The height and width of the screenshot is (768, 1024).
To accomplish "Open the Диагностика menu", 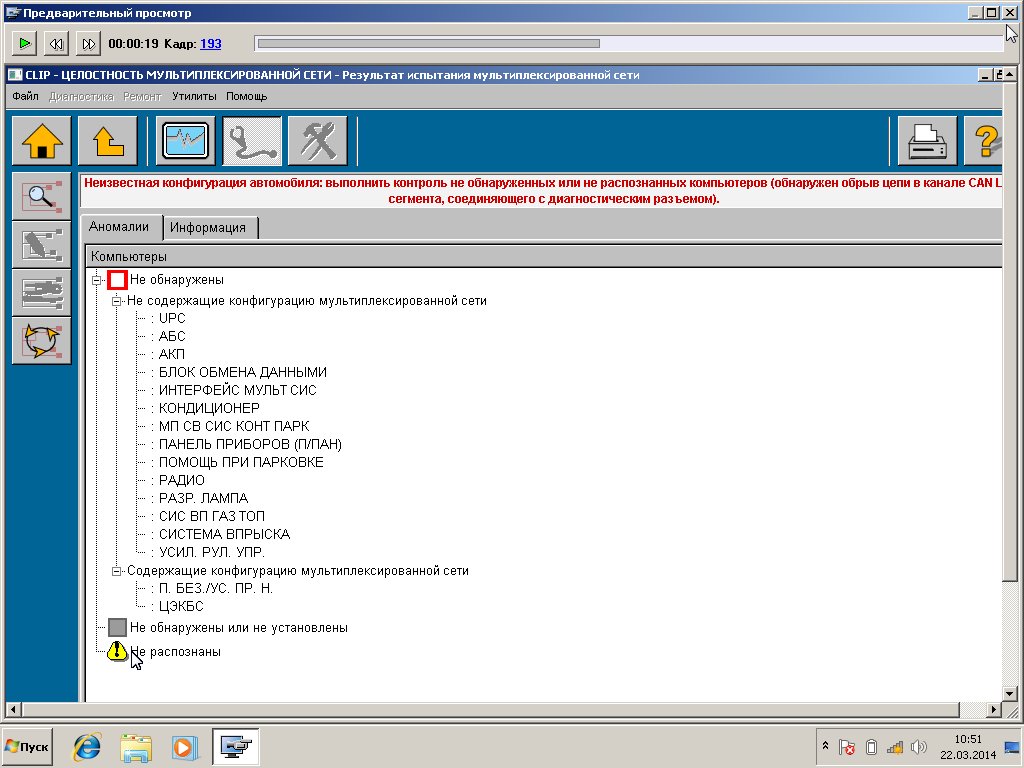I will [x=81, y=96].
